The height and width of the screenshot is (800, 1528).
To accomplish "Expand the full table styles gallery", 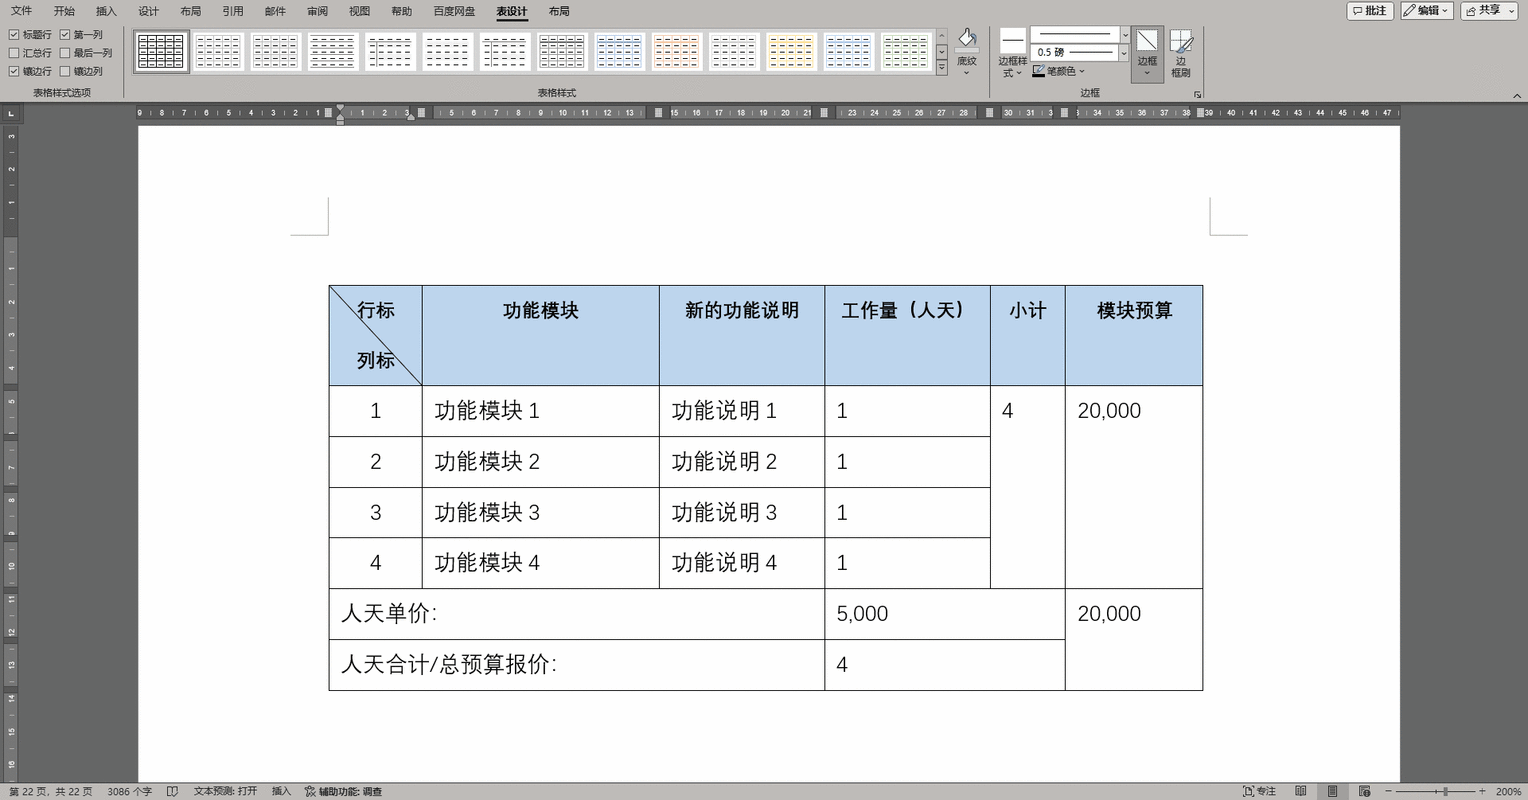I will click(942, 67).
